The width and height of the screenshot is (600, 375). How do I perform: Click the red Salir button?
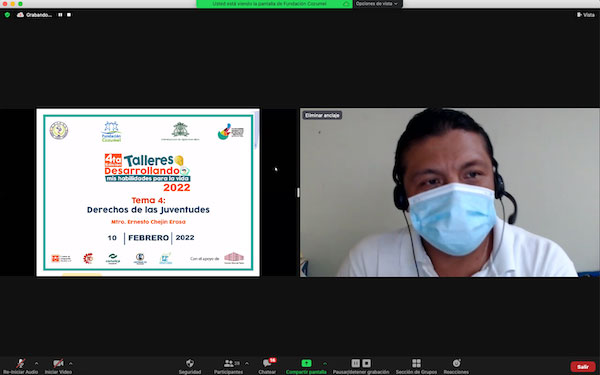(x=583, y=367)
